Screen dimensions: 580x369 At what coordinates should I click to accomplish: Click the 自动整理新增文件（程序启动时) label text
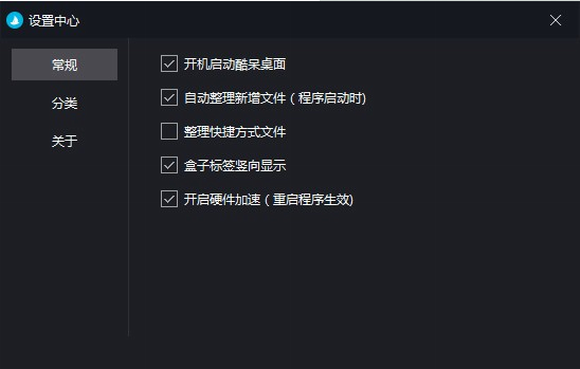(x=275, y=98)
